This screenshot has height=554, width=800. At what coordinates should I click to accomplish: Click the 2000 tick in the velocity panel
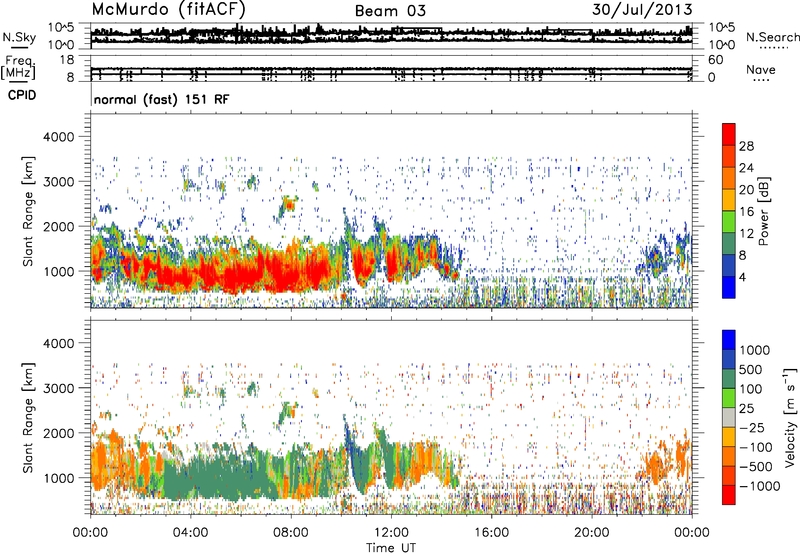pos(58,433)
